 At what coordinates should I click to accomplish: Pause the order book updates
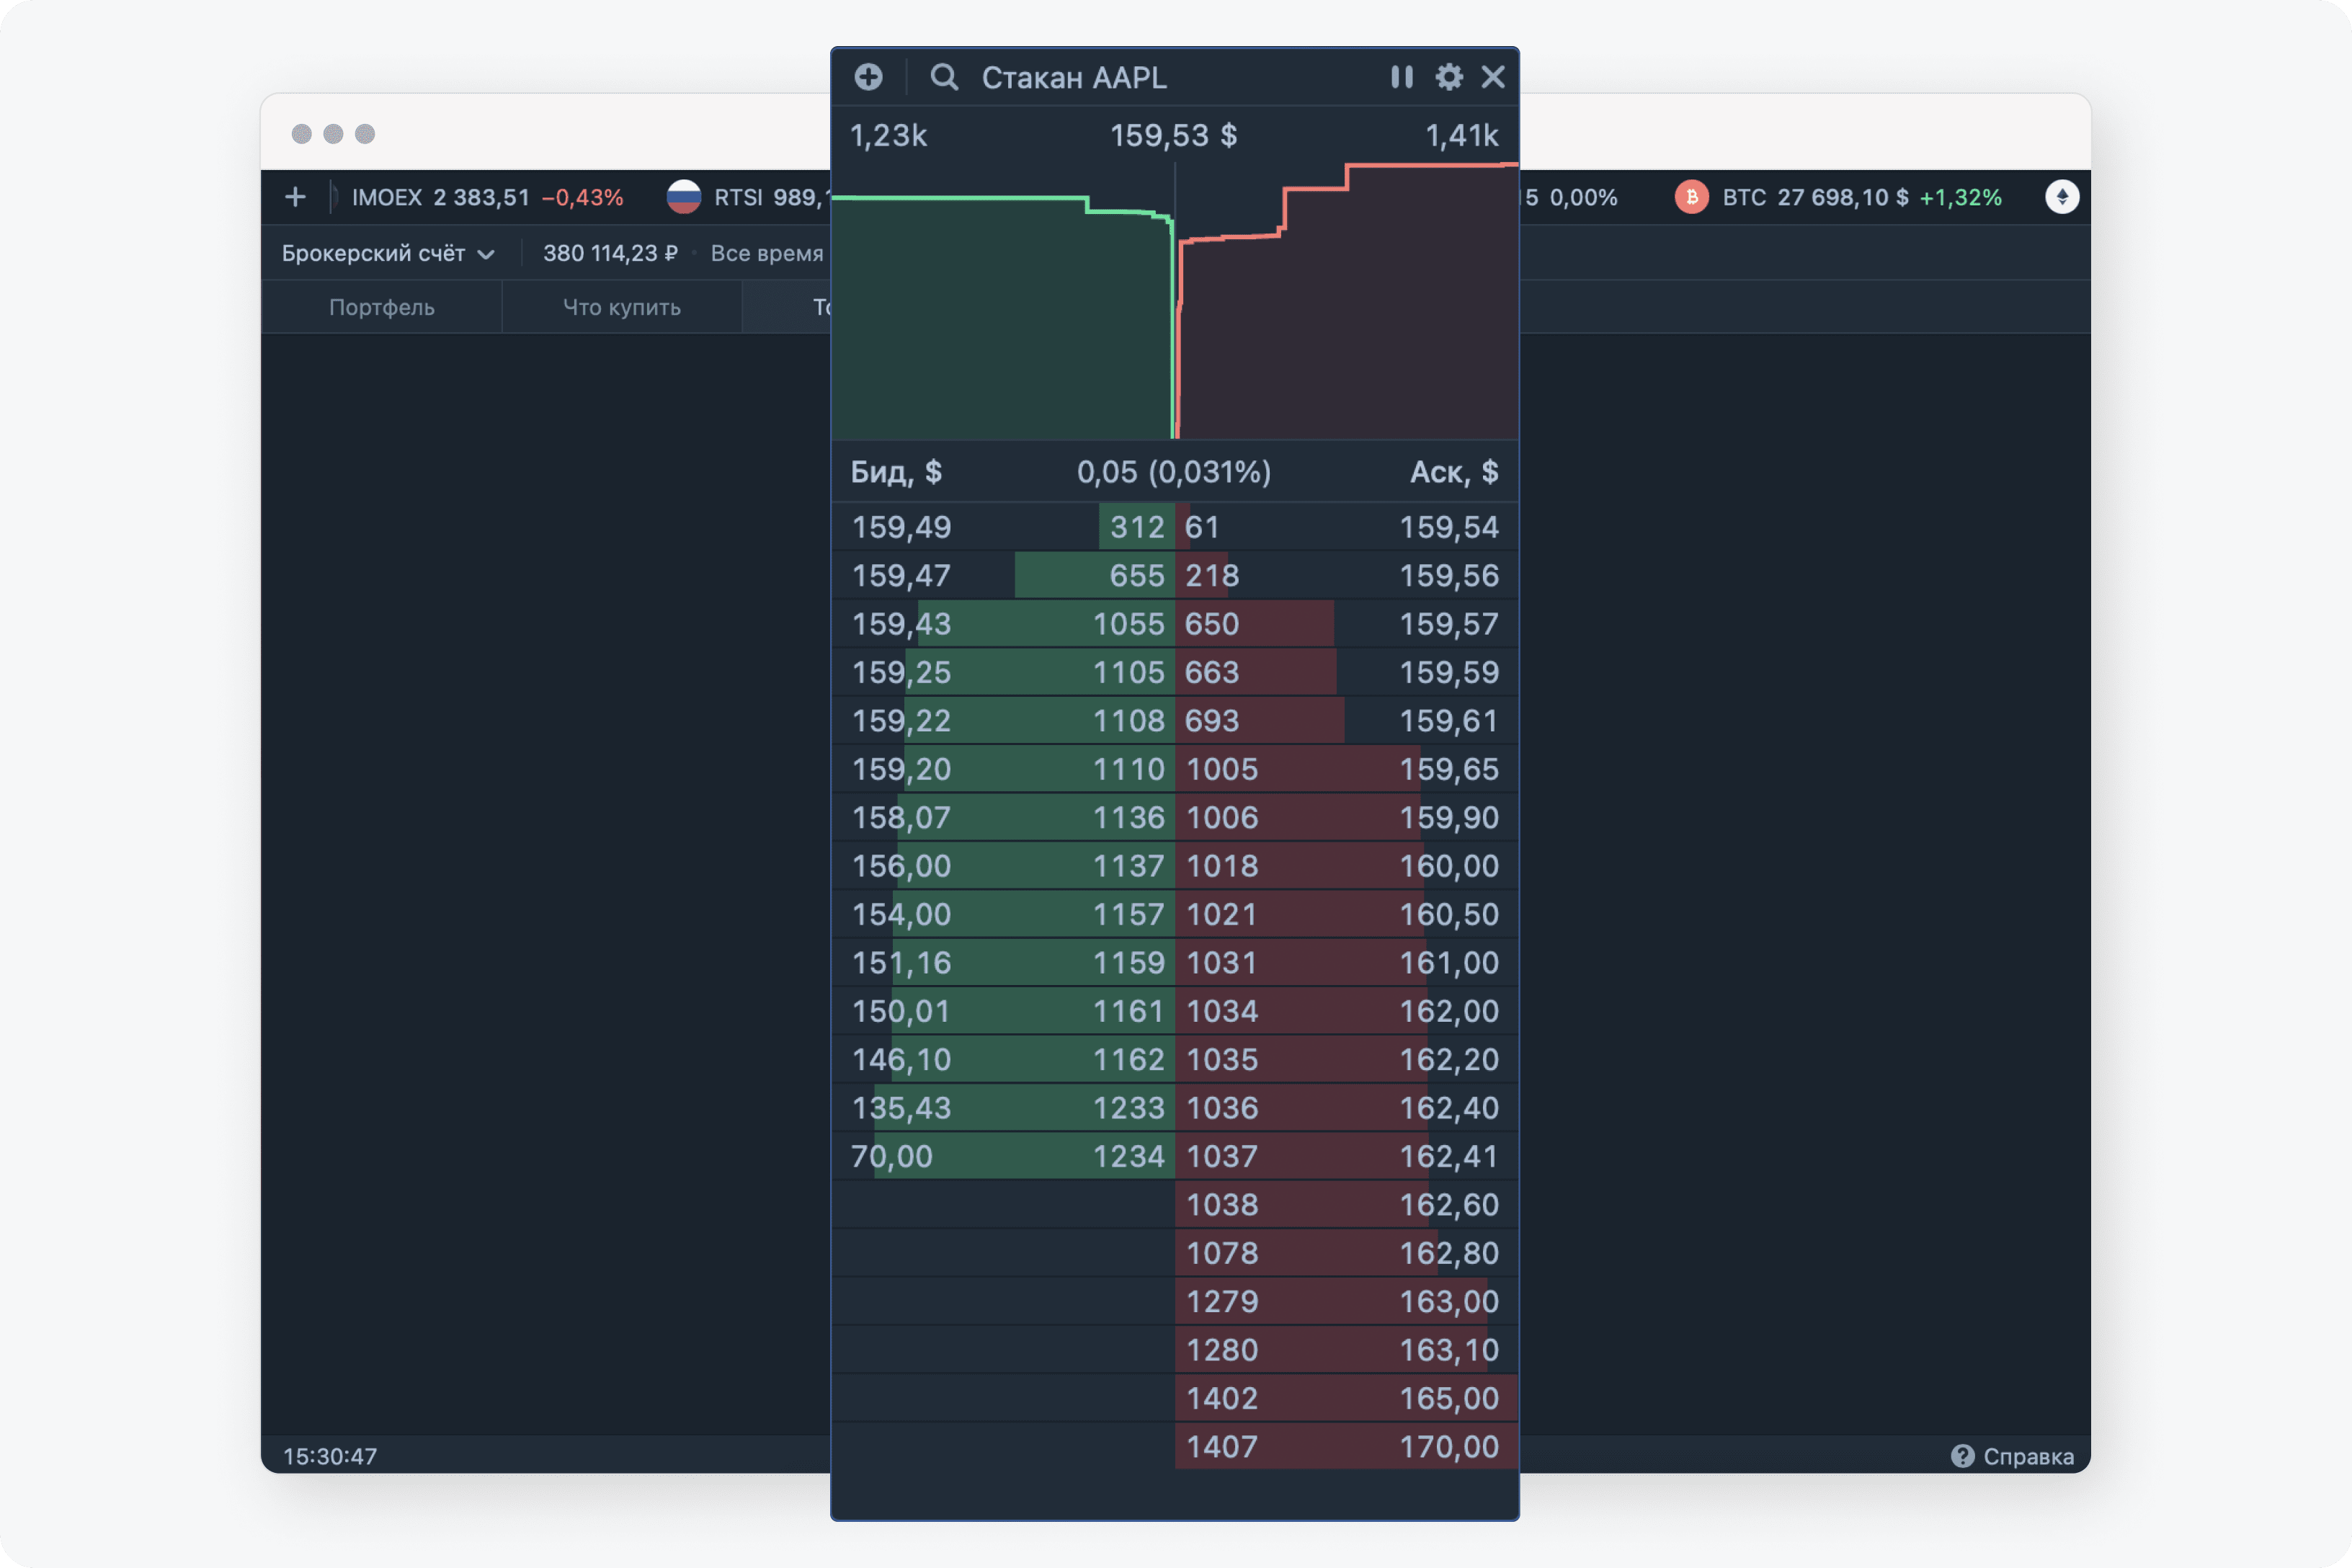click(1402, 77)
